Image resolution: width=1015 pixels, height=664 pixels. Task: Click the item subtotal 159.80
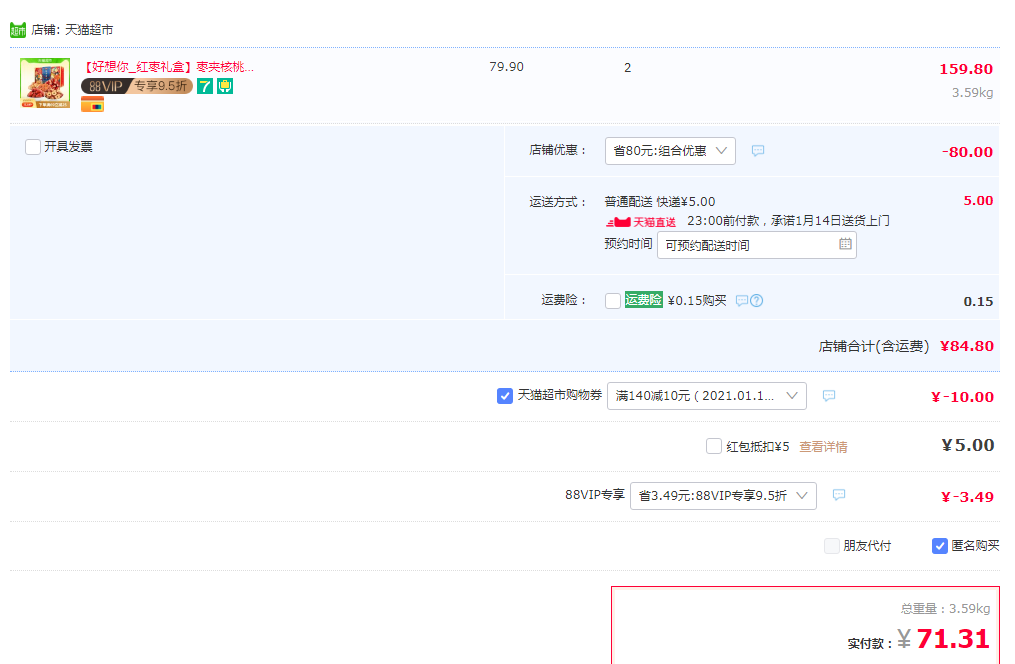(966, 69)
